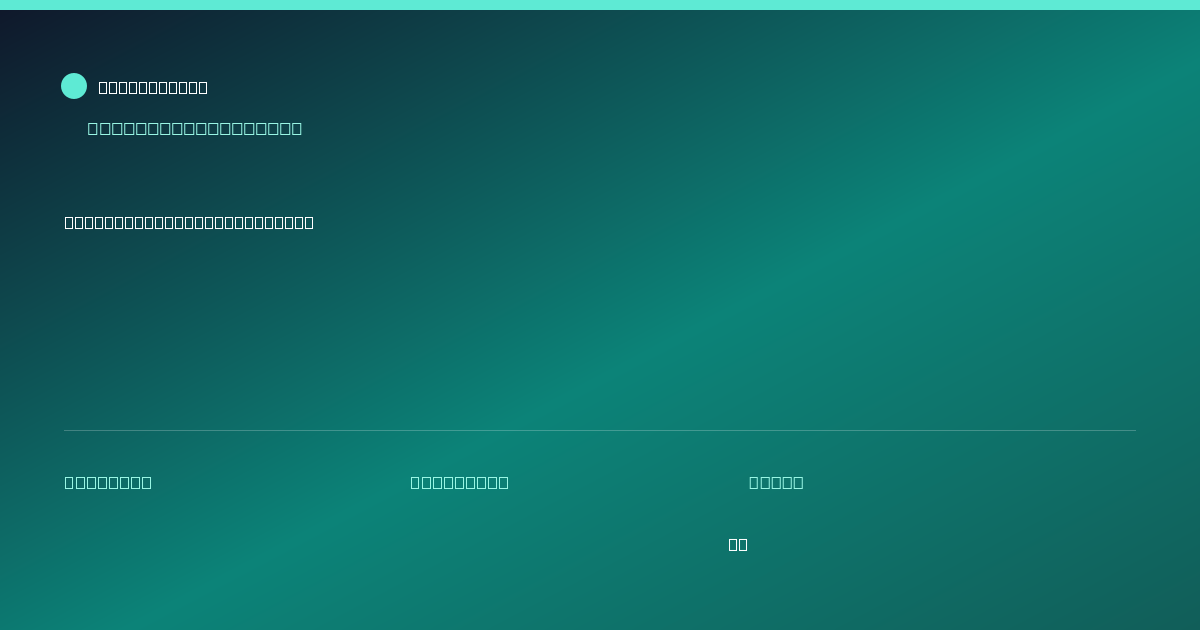Image resolution: width=1200 pixels, height=630 pixels.
Task: Click the round mint-green logo circle
Action: (x=74, y=86)
